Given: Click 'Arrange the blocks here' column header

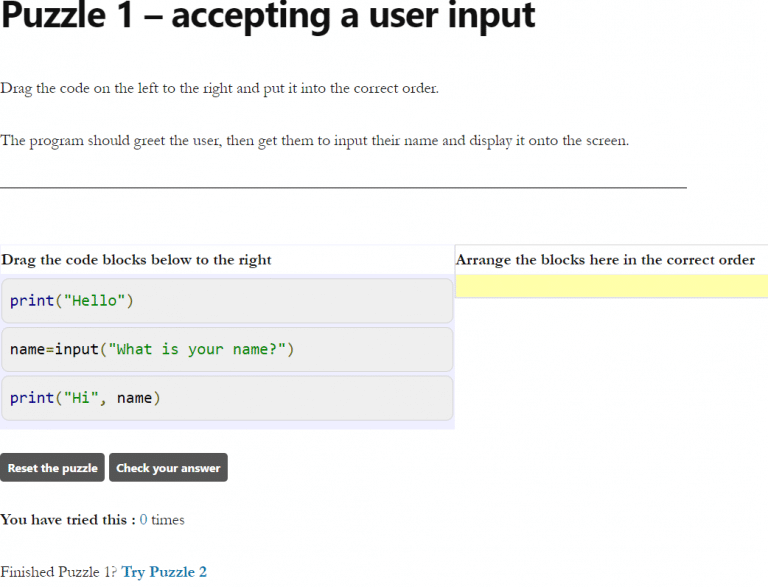Looking at the screenshot, I should [x=605, y=260].
